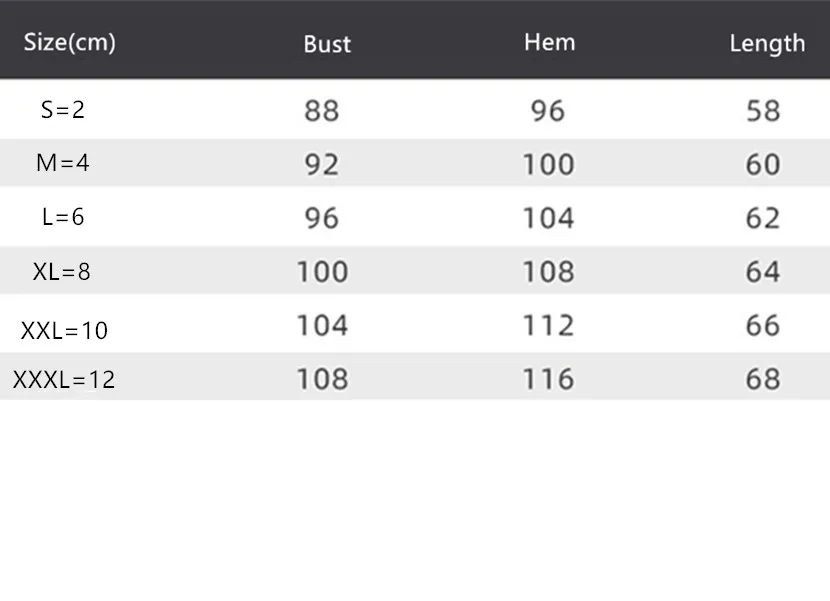Select hem value 100 in M row
830x601 pixels.
[549, 164]
